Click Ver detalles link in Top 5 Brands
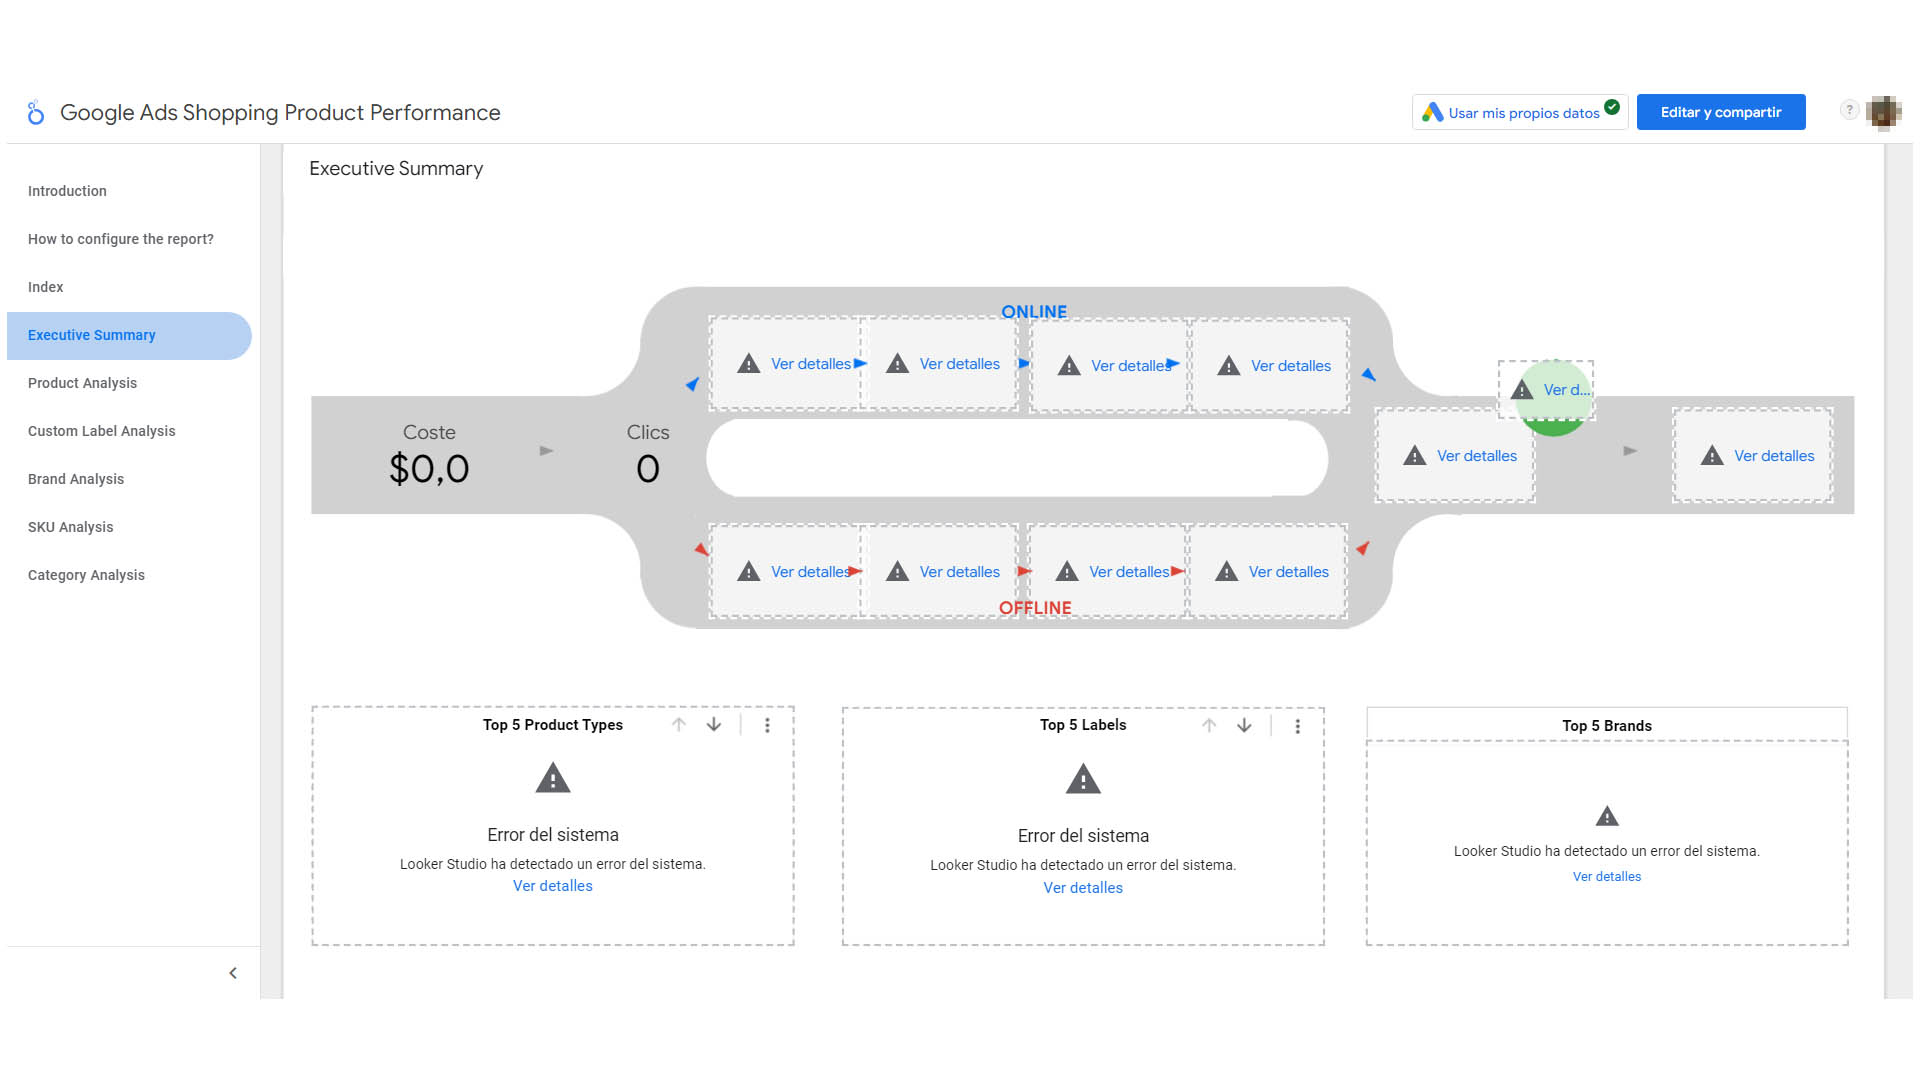1920x1080 pixels. pyautogui.click(x=1606, y=877)
